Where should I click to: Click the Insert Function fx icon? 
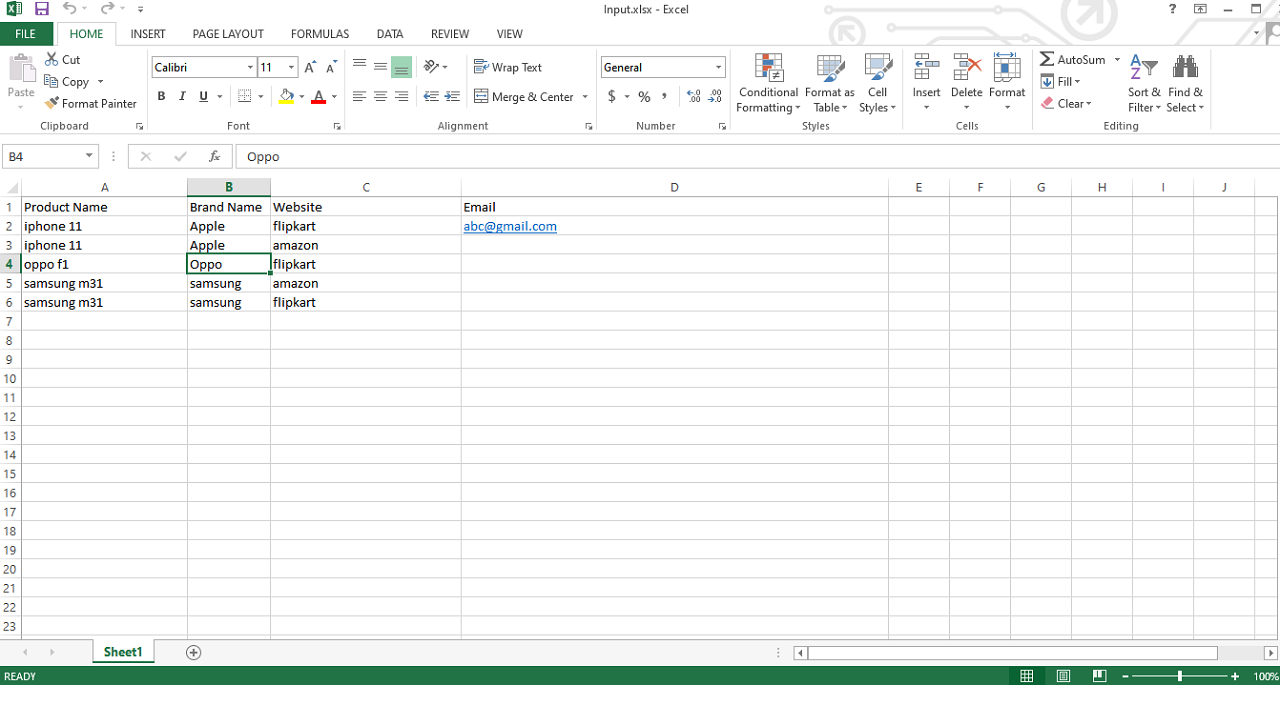[x=214, y=157]
